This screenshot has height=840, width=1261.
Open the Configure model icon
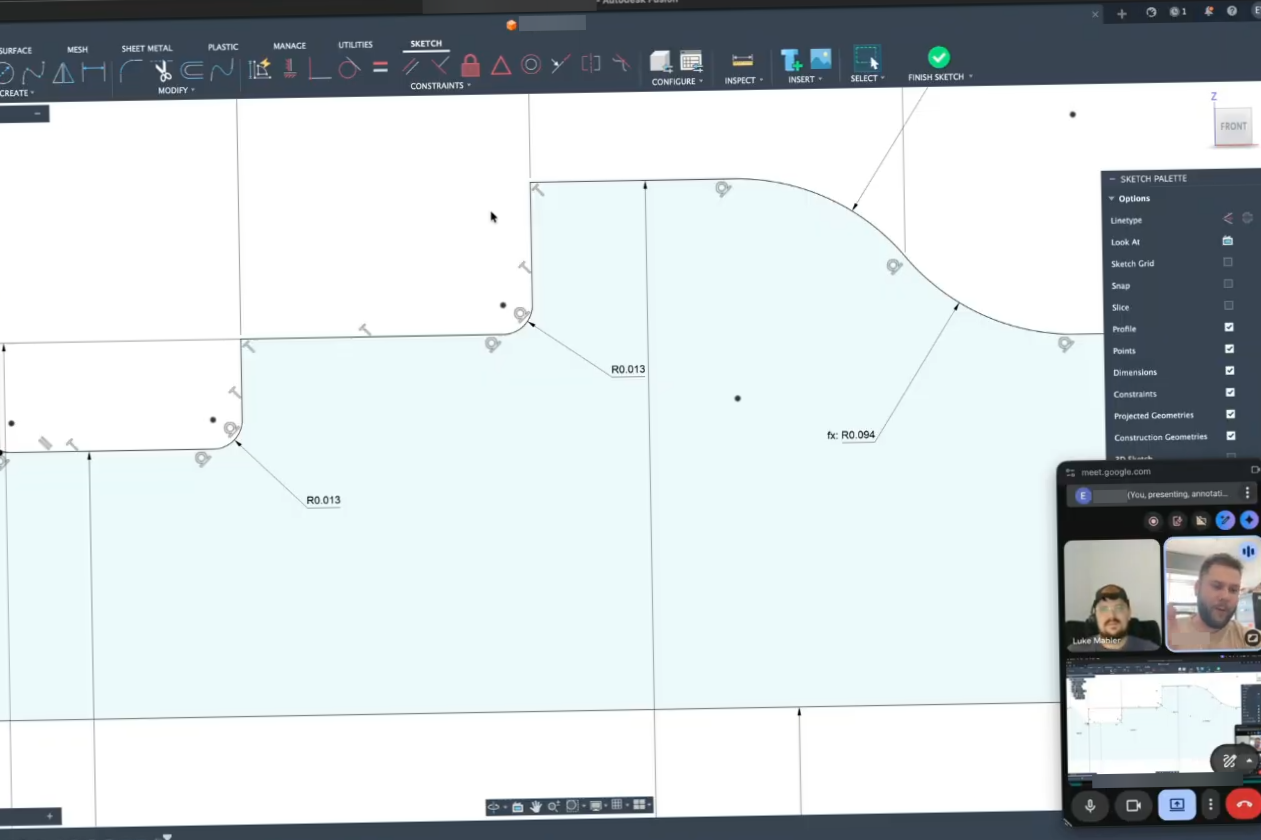click(660, 62)
